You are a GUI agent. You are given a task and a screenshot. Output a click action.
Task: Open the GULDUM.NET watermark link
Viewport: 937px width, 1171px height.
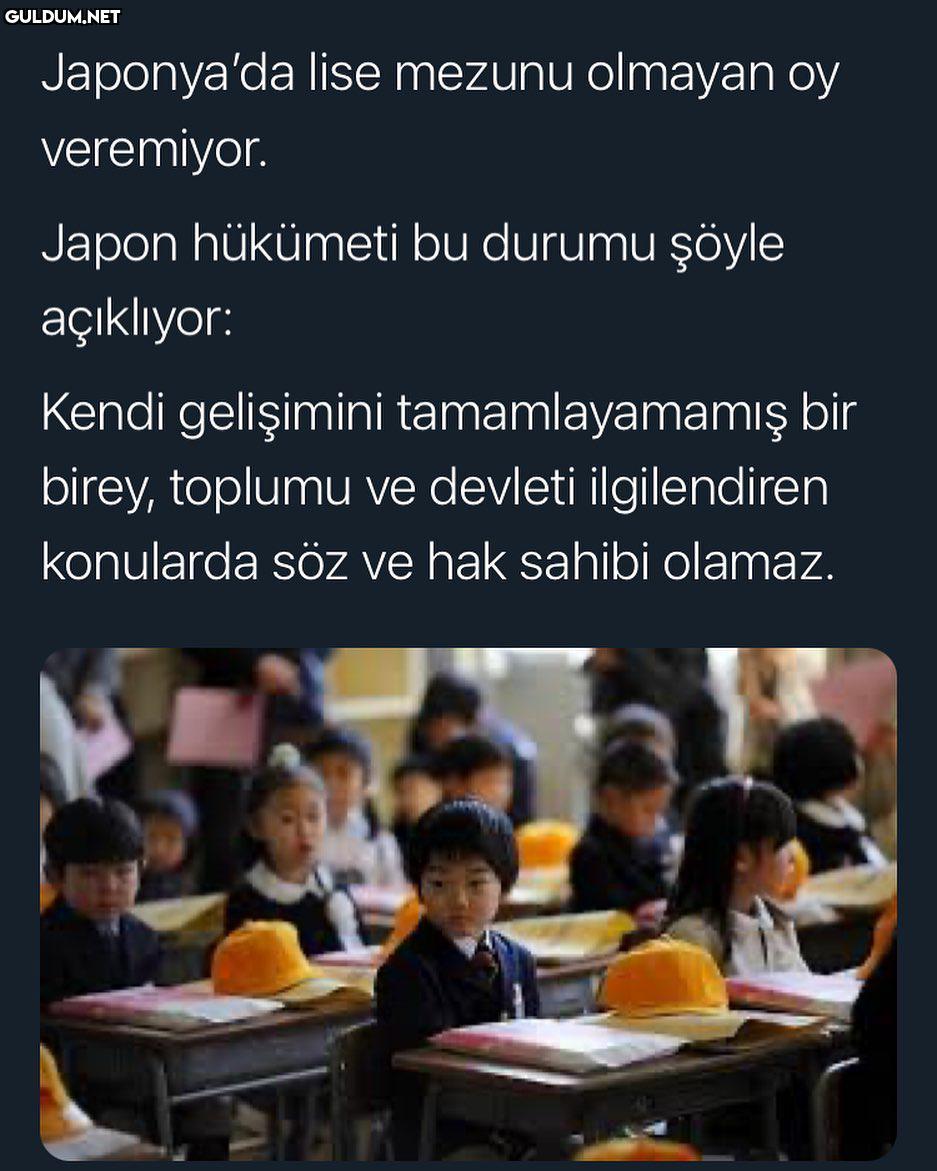coord(61,16)
